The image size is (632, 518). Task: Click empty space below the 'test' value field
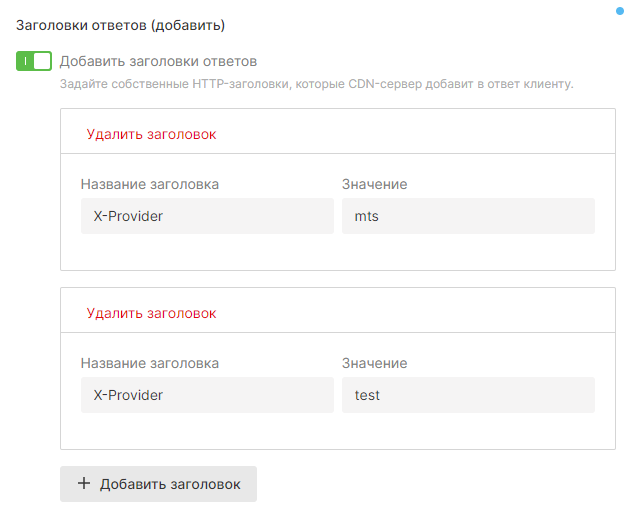468,431
